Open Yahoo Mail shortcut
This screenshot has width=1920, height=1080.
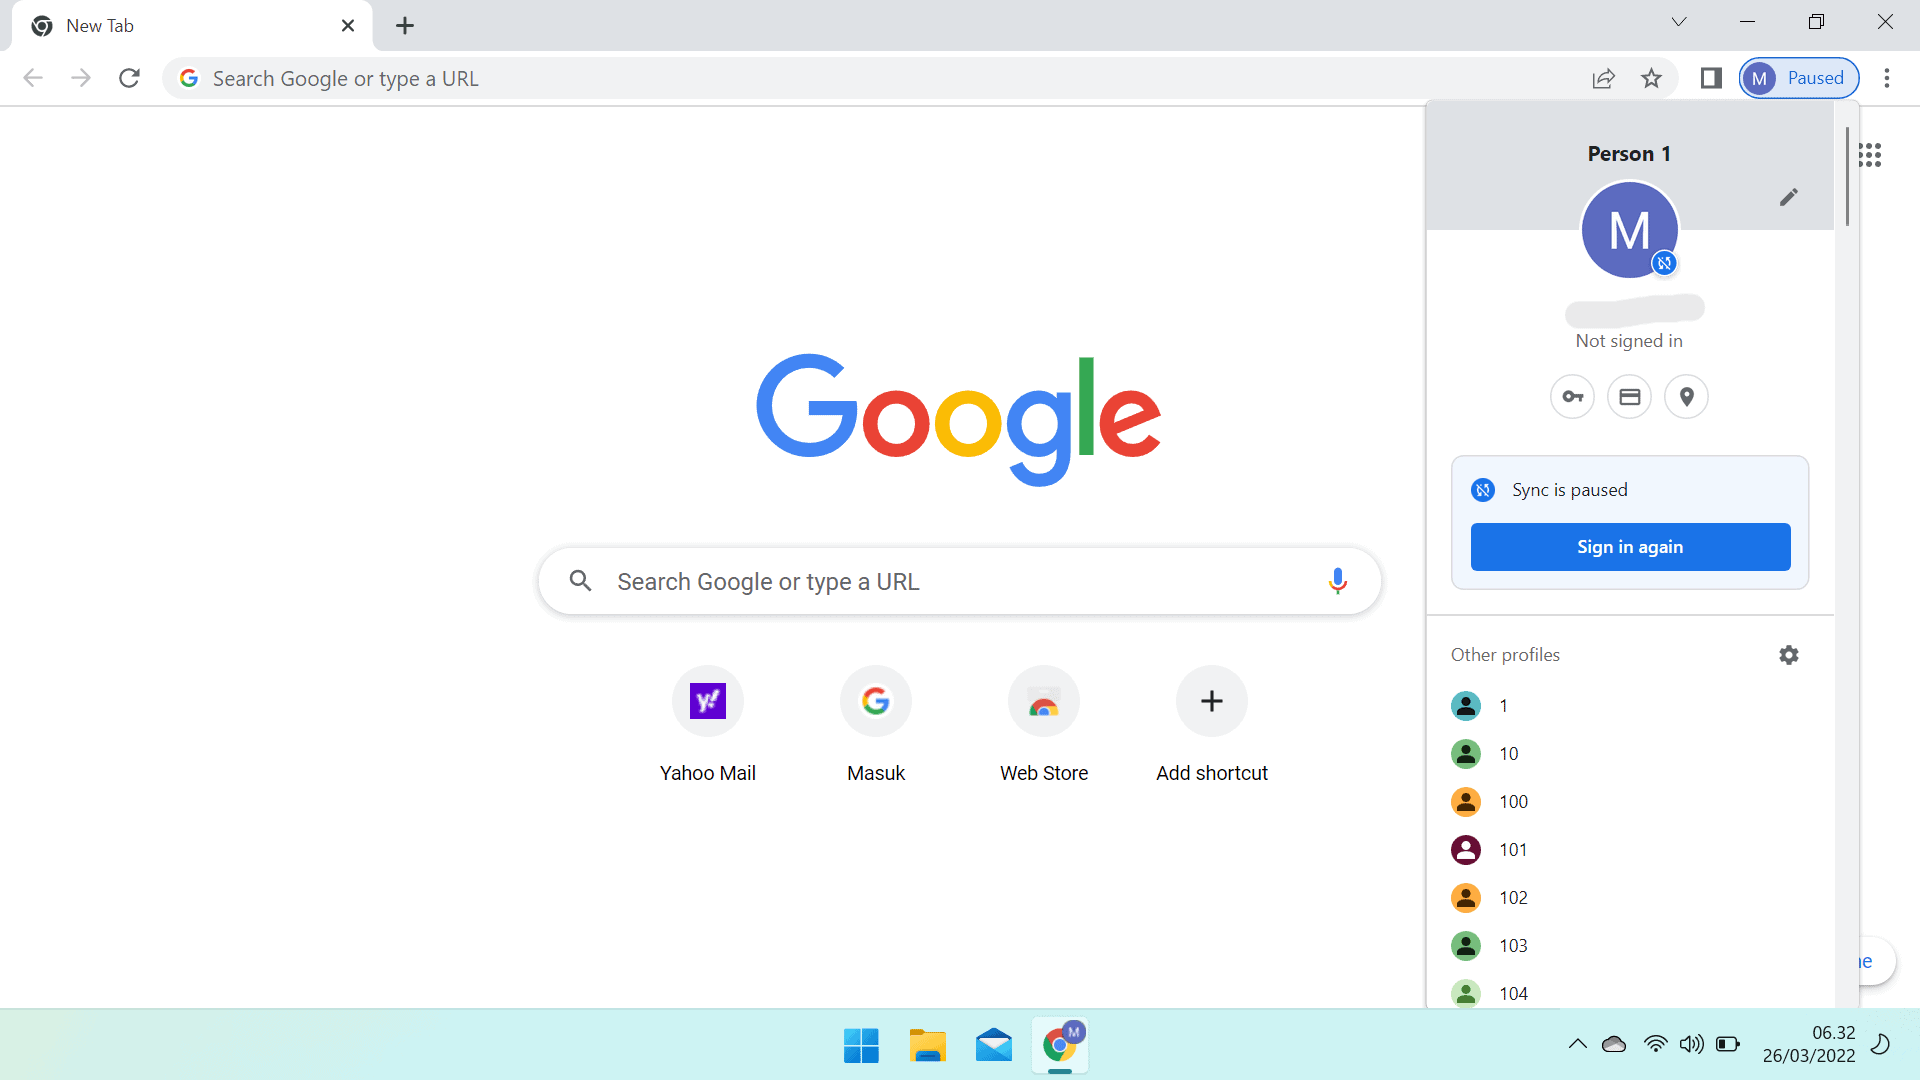(708, 726)
